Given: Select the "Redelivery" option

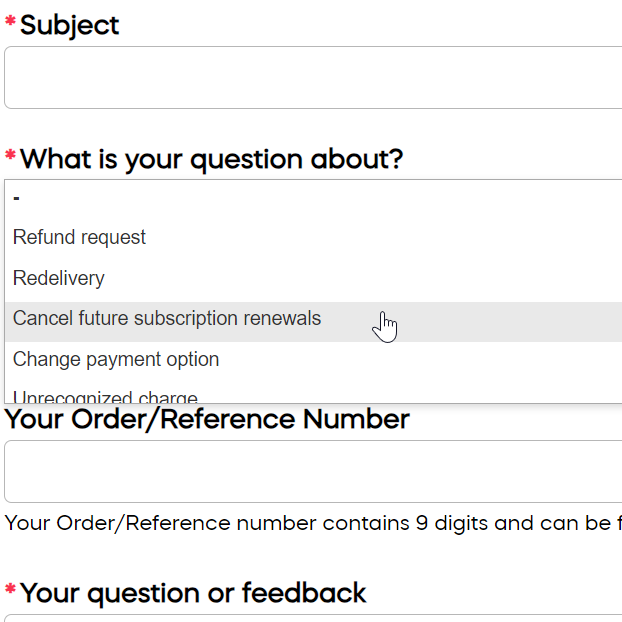Looking at the screenshot, I should click(x=313, y=278).
